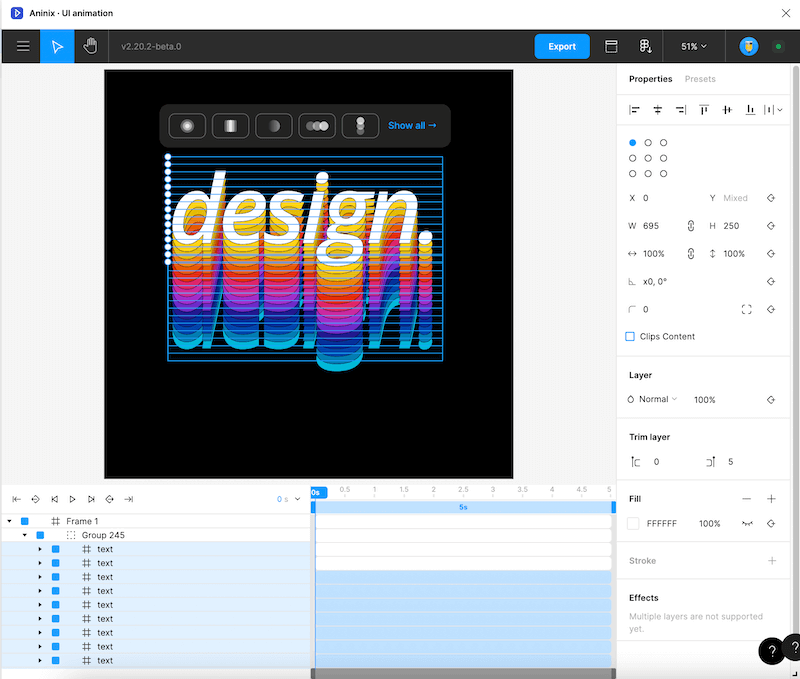Screen dimensions: 800x679
Task: Open the Normal blend mode dropdown
Action: coord(653,399)
